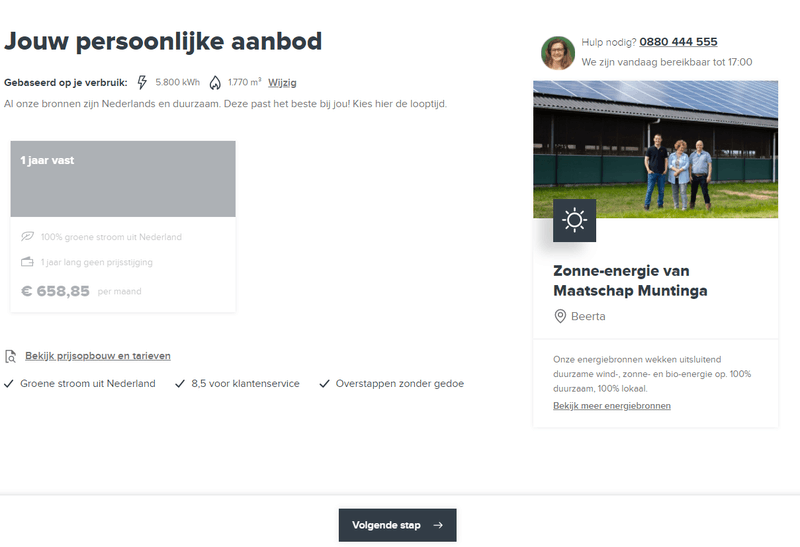Image resolution: width=800 pixels, height=547 pixels.
Task: Click the checkmark next to Groene stroom uit Nederland
Action: click(x=9, y=383)
